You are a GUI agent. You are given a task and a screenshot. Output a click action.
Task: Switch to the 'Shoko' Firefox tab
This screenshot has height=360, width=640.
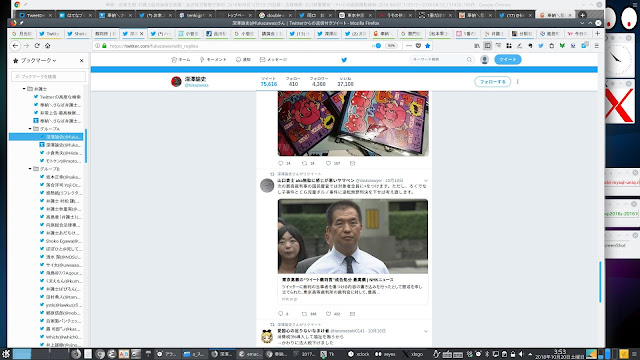click(77, 33)
